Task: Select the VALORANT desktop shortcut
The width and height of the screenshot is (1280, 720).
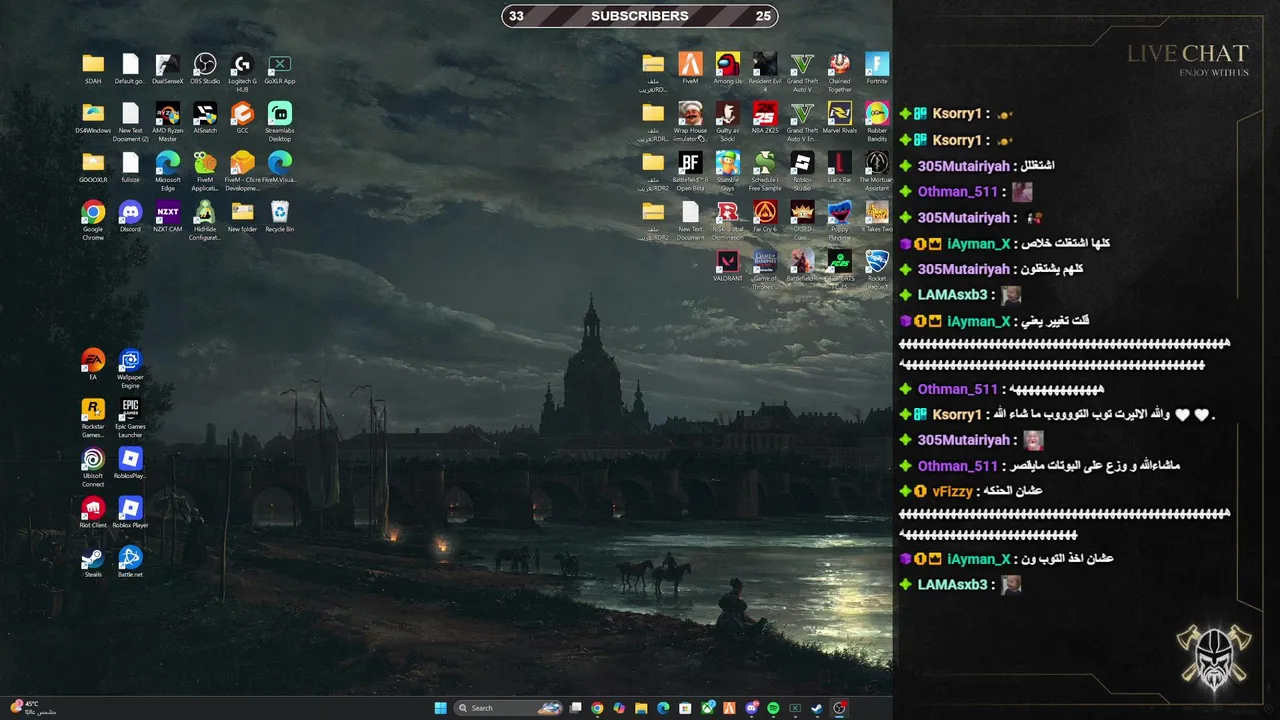Action: pos(728,266)
